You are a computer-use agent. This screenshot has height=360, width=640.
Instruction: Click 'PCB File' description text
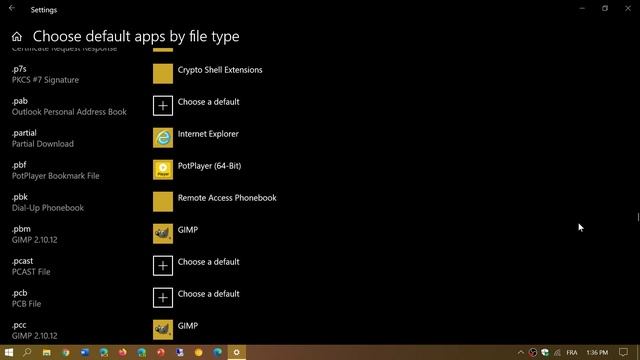27,304
